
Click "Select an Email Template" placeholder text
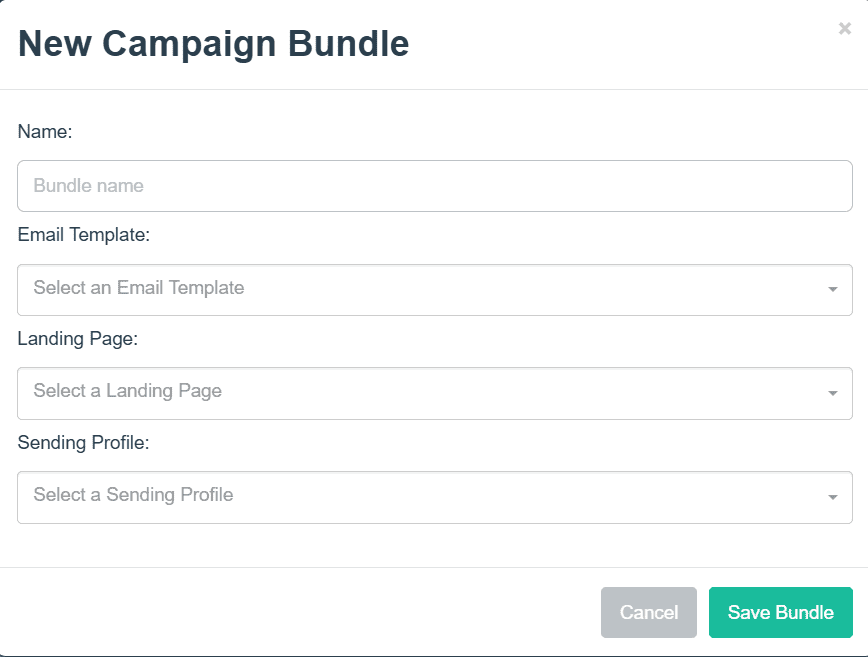(139, 288)
